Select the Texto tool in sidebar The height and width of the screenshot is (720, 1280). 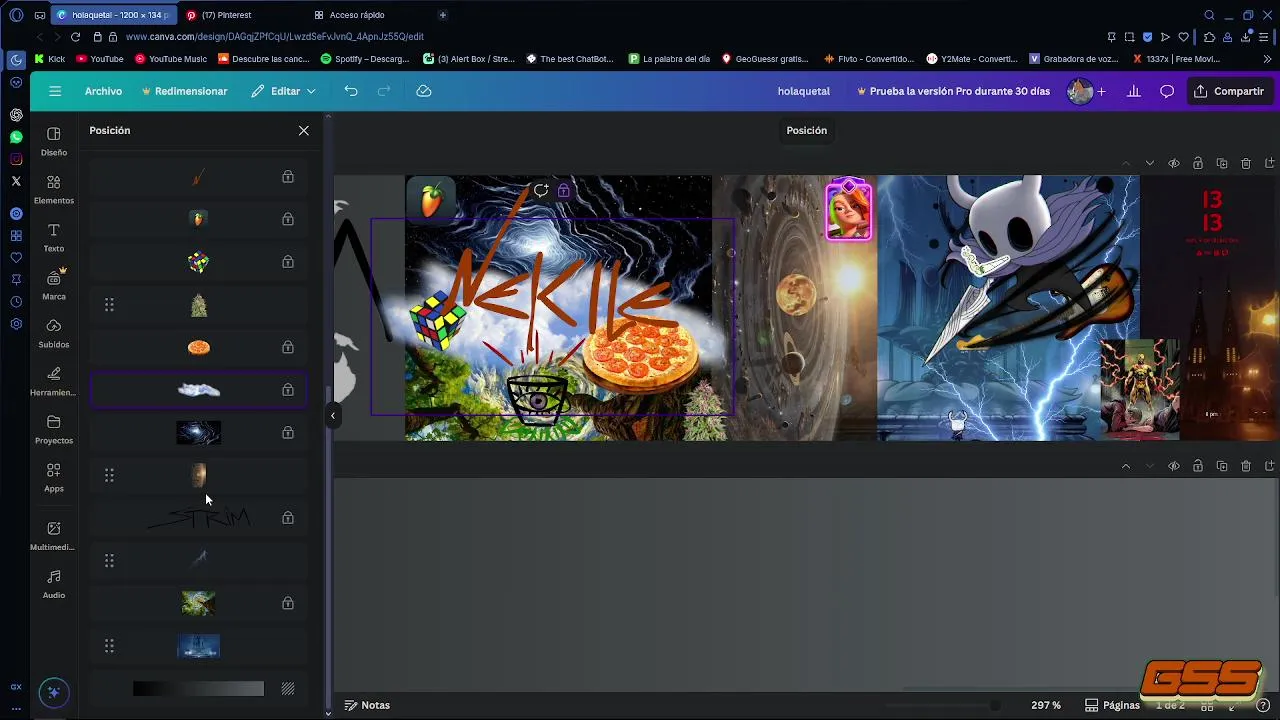[54, 237]
